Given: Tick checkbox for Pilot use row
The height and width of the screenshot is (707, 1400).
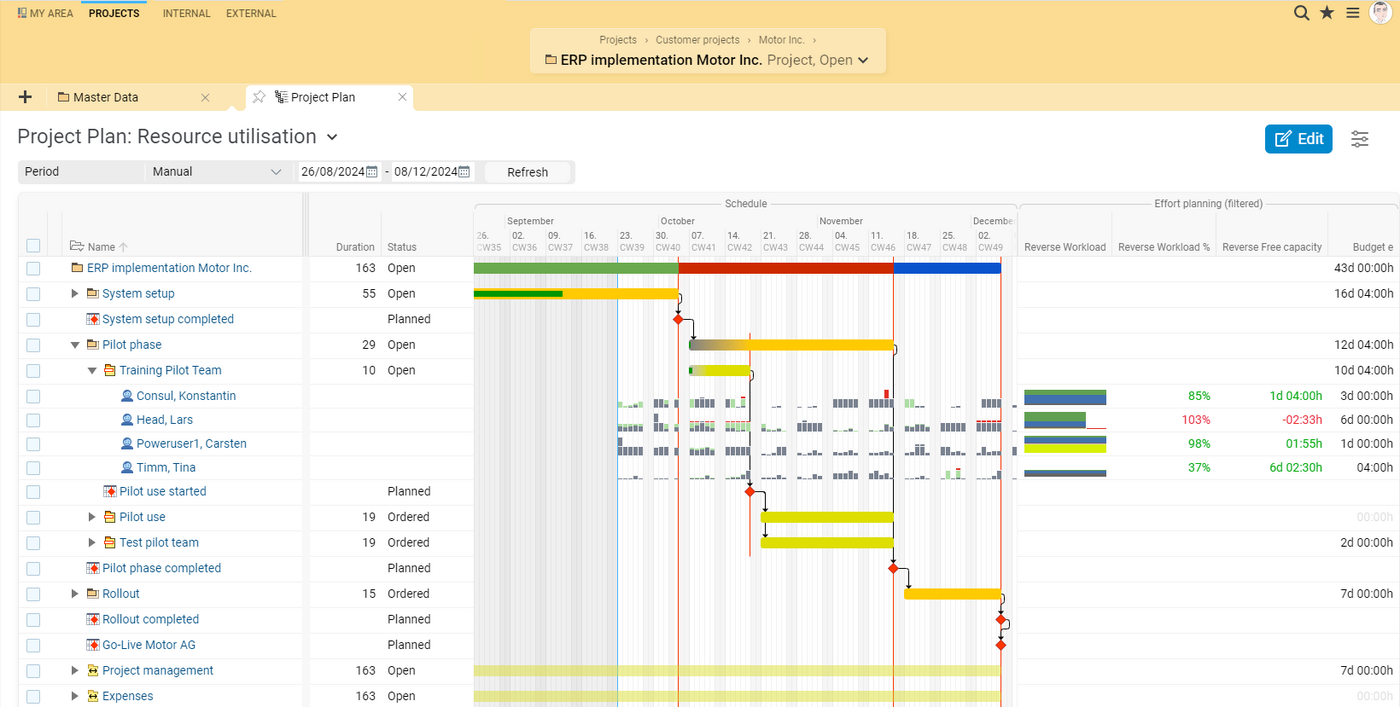Looking at the screenshot, I should [34, 517].
